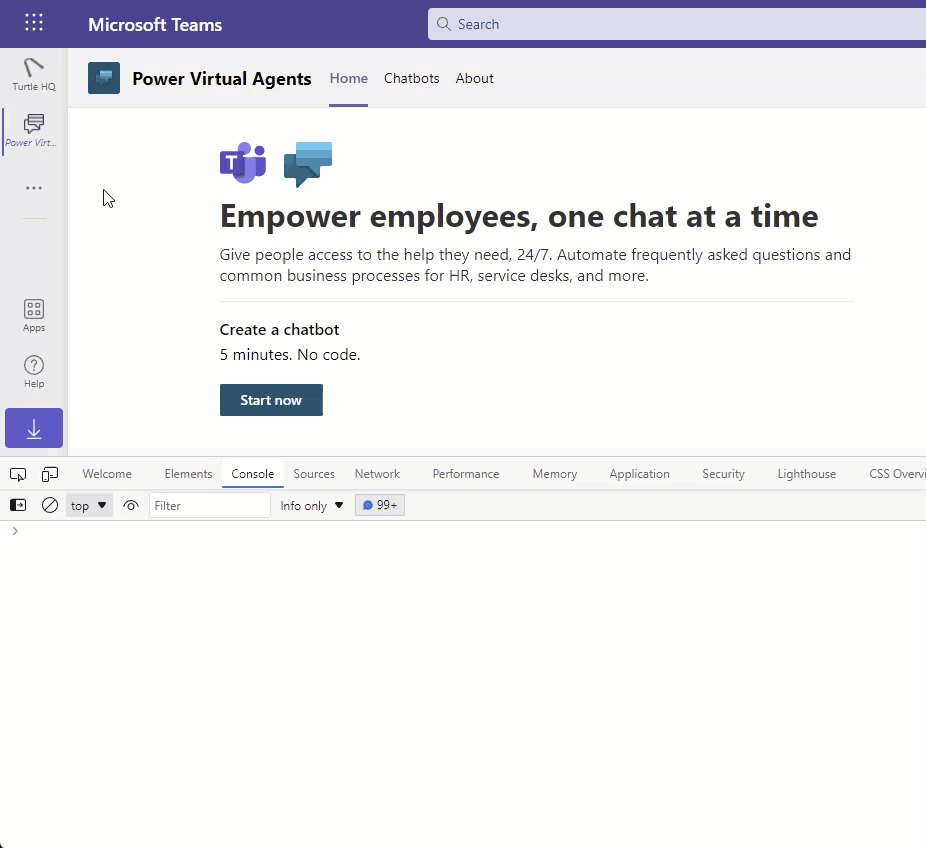Click the Create a chatbot heading
Viewport: 926px width, 848px height.
[x=279, y=330]
